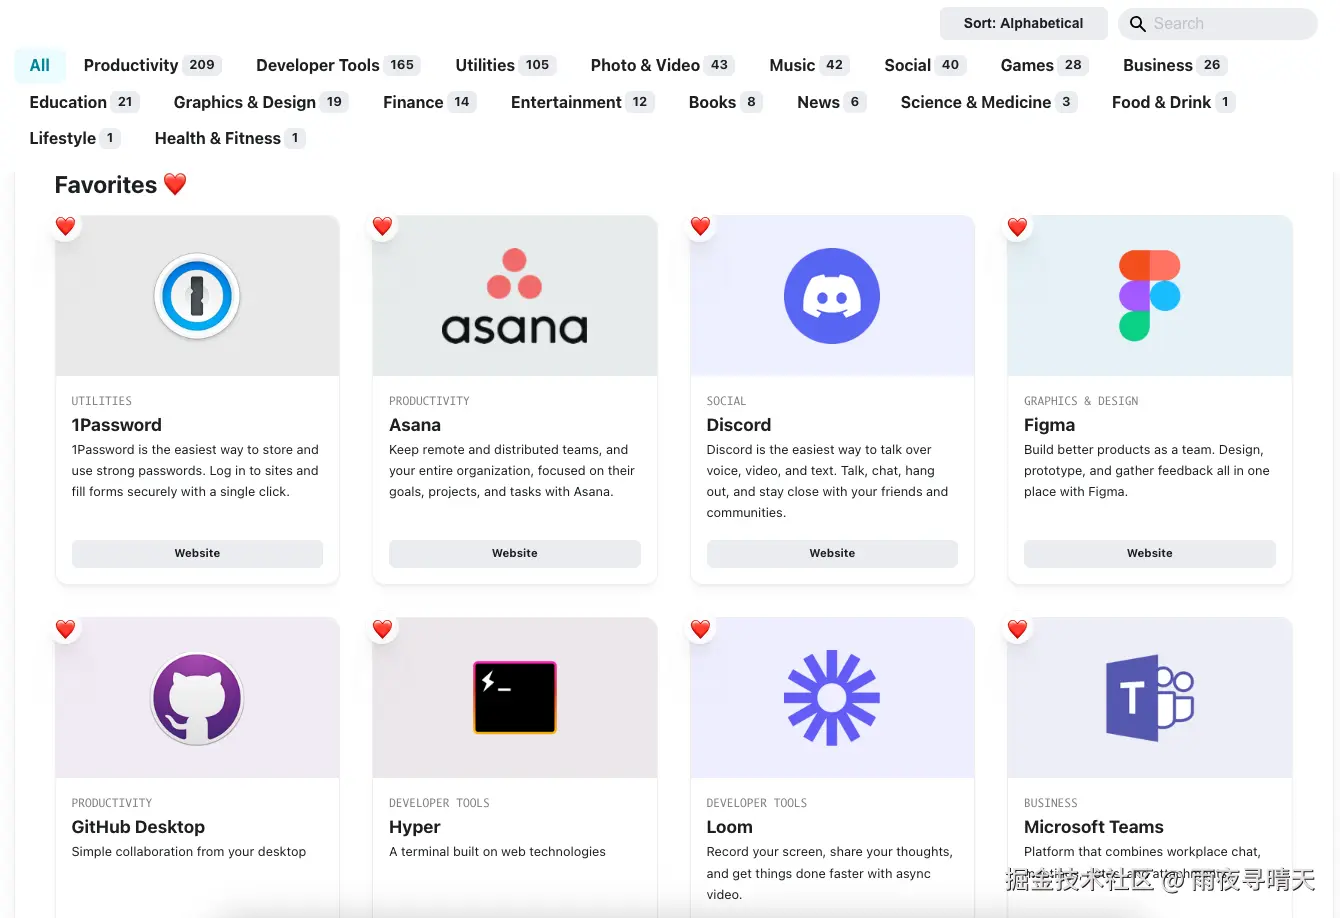Select the Developer Tools category tab
Screen dimensions: 1340x918
(x=336, y=65)
